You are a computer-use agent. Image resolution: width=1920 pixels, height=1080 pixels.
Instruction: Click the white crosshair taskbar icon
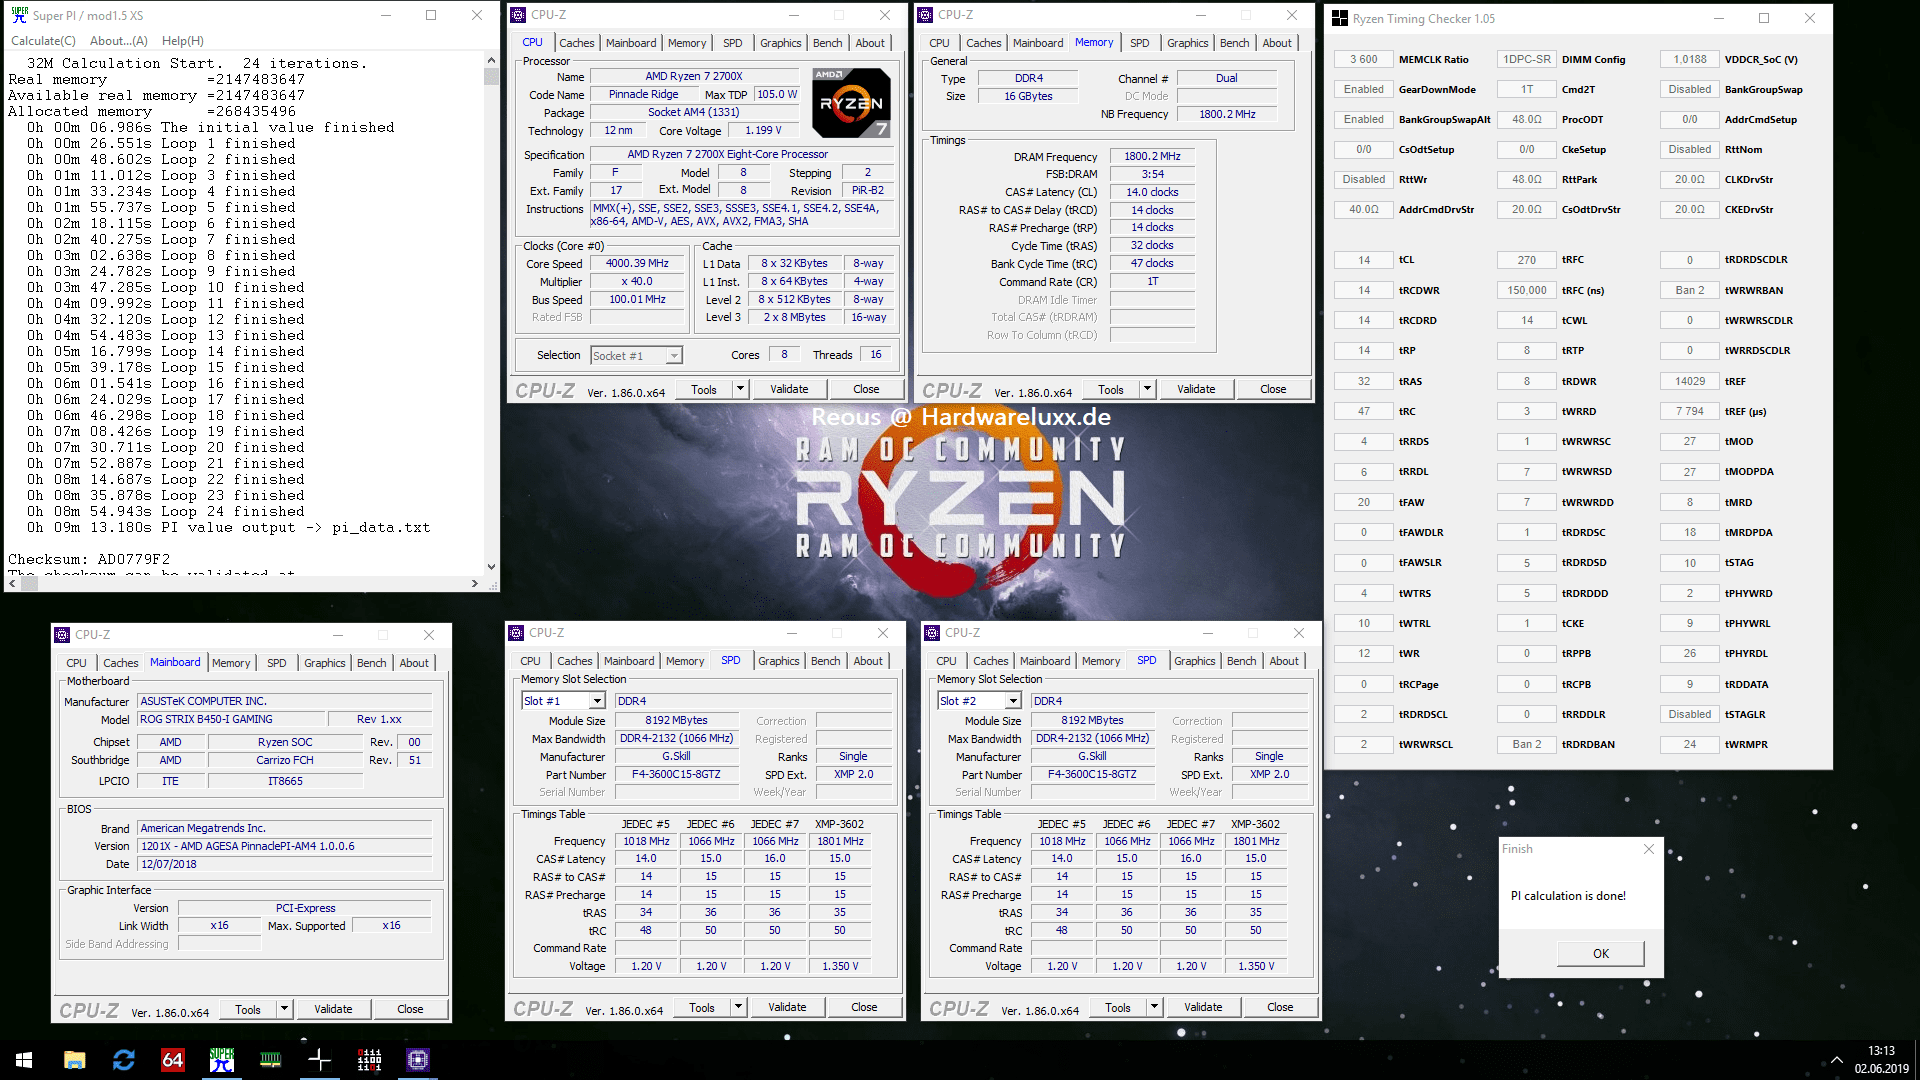point(320,1060)
